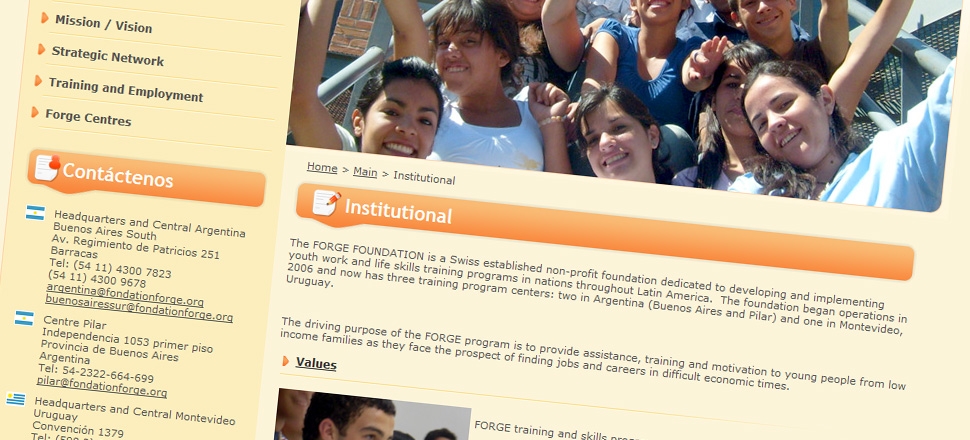Viewport: 970px width, 440px height.
Task: Click the orange arrow beside Training and Employment
Action: coord(38,80)
